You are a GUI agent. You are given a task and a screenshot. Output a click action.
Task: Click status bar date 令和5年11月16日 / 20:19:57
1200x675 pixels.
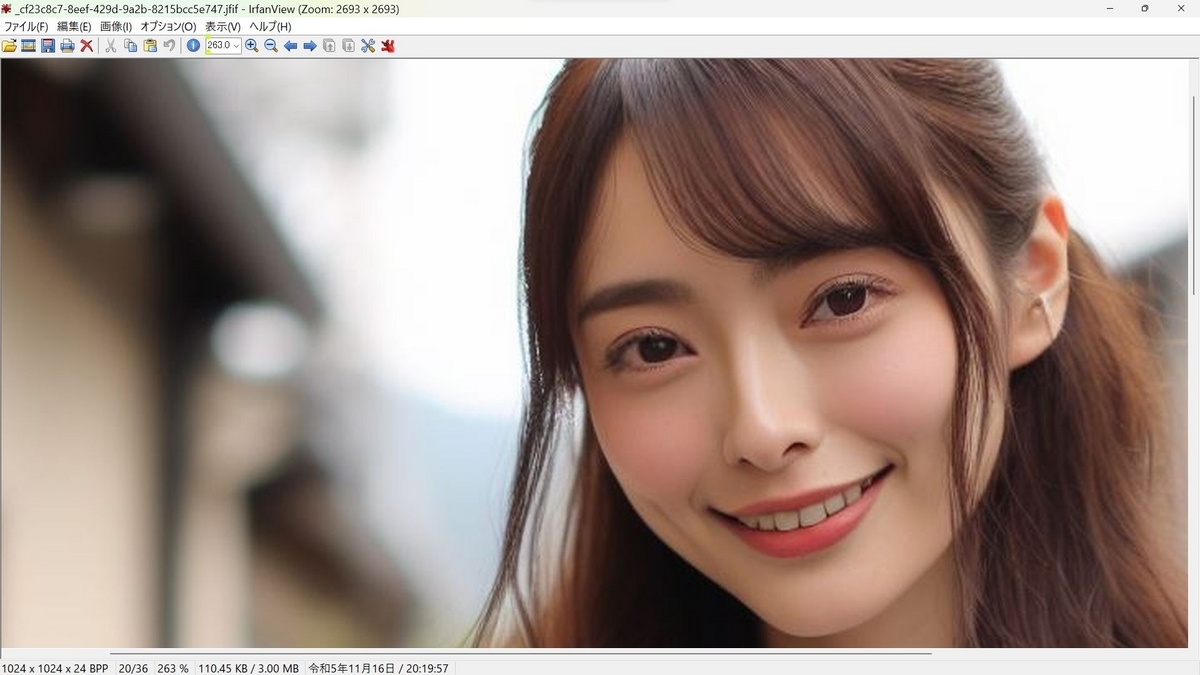pos(379,668)
